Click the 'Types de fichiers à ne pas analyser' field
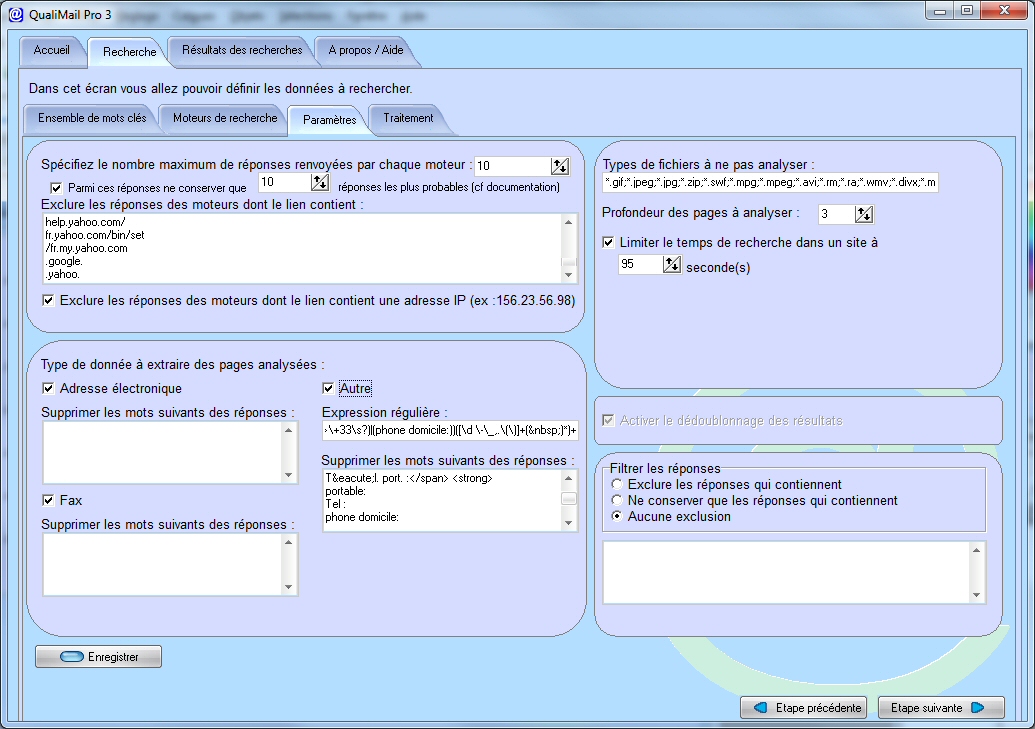 770,182
